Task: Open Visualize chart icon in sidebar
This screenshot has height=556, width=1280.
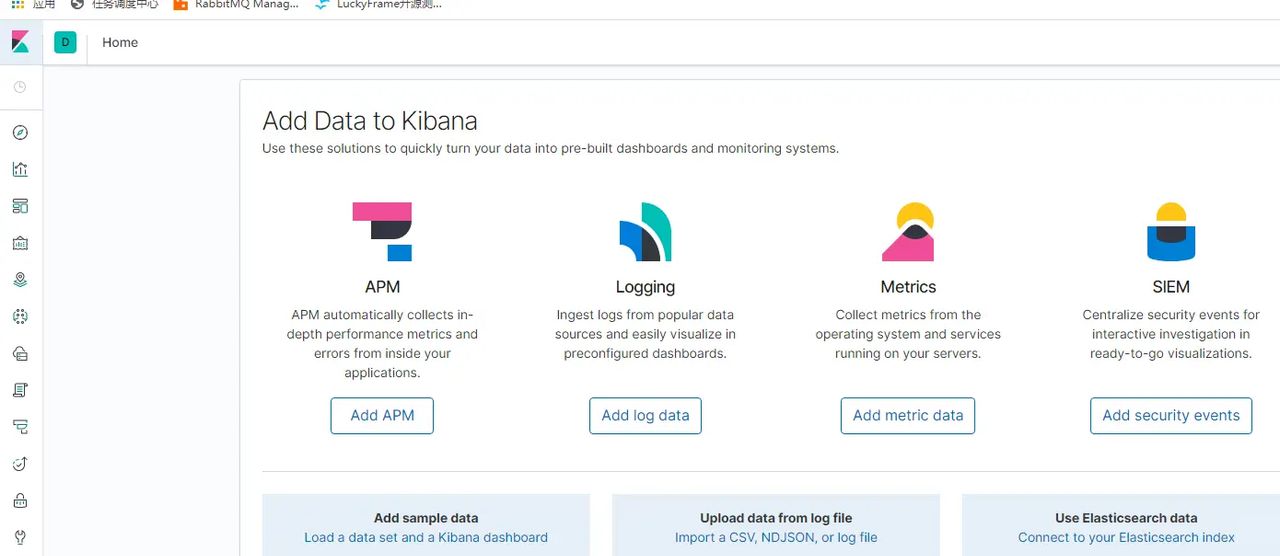Action: (x=20, y=169)
